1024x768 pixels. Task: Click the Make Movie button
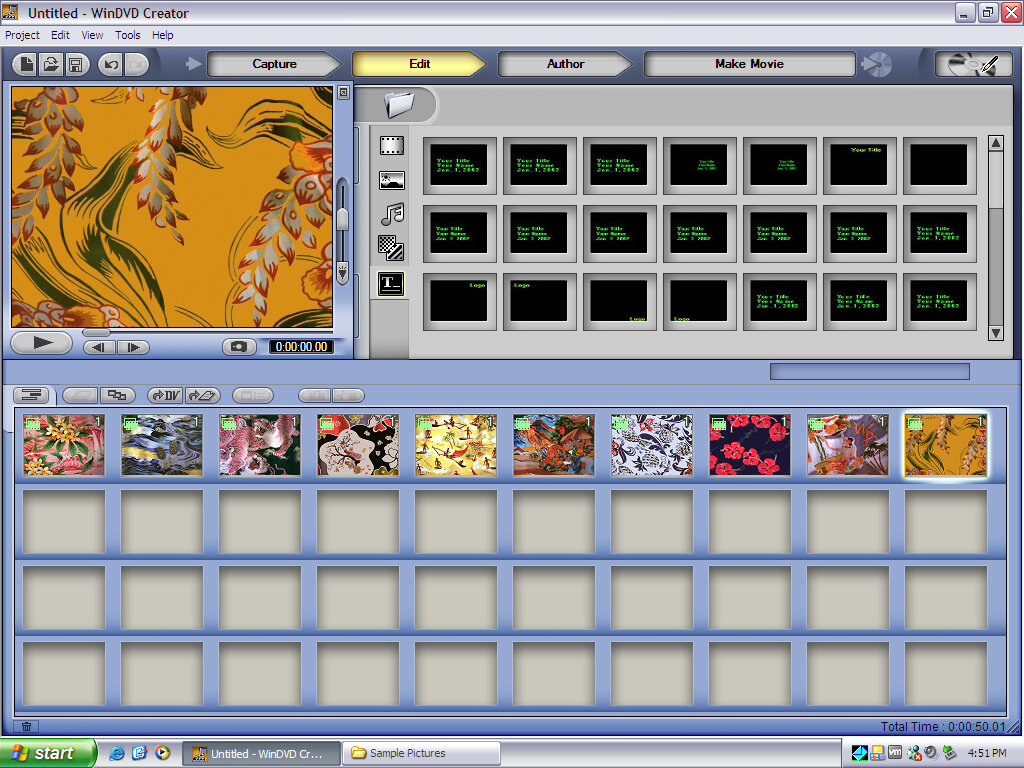(749, 64)
